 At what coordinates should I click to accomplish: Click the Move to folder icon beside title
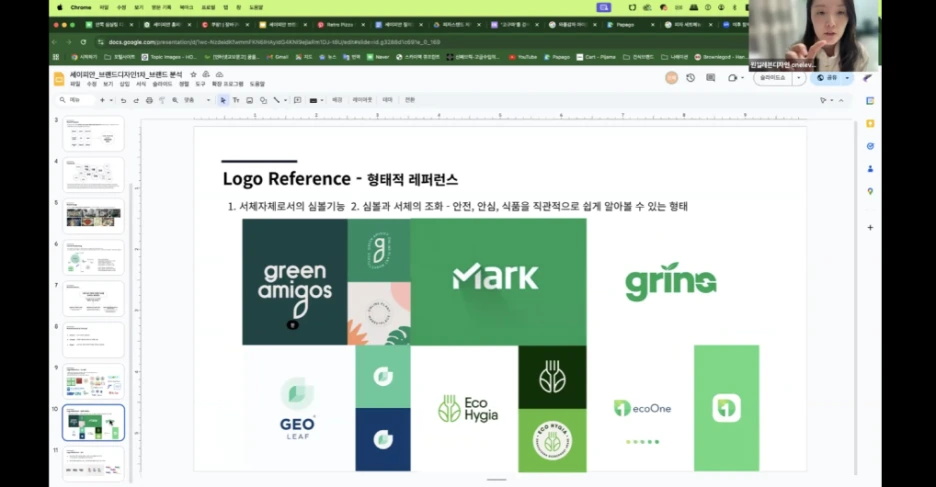point(206,75)
